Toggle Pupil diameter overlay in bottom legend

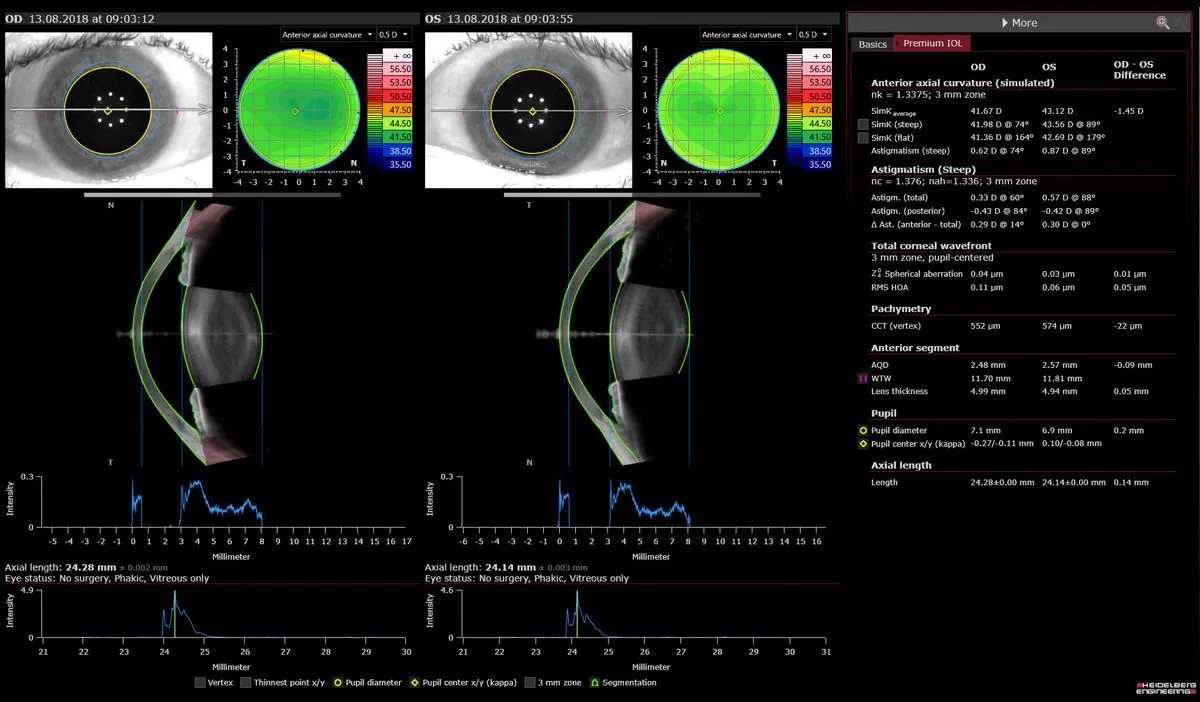click(x=338, y=683)
